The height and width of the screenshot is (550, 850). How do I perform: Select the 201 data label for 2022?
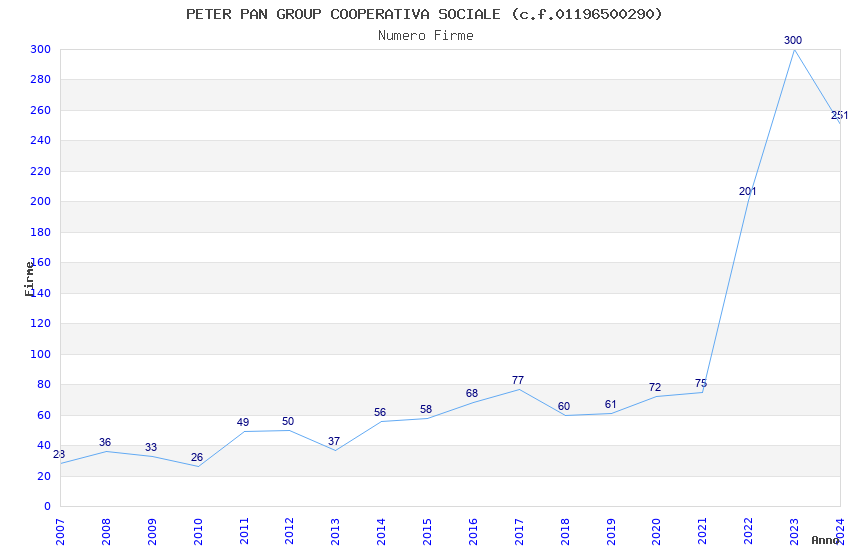click(x=747, y=191)
